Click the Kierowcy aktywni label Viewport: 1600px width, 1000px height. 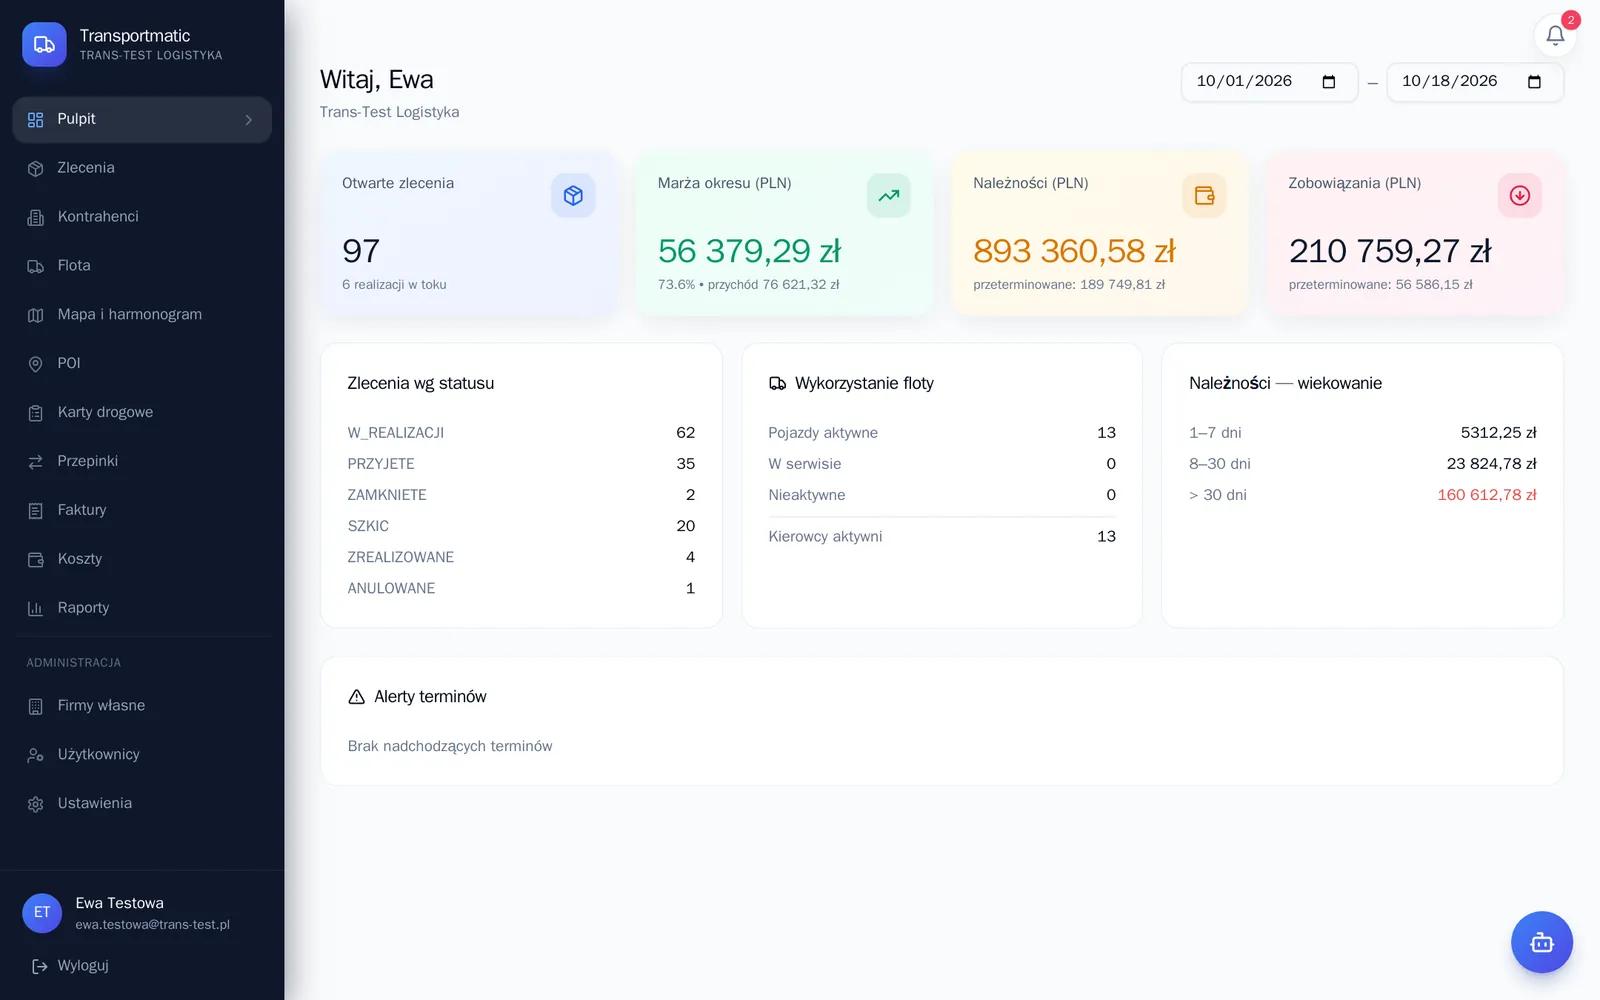point(825,537)
